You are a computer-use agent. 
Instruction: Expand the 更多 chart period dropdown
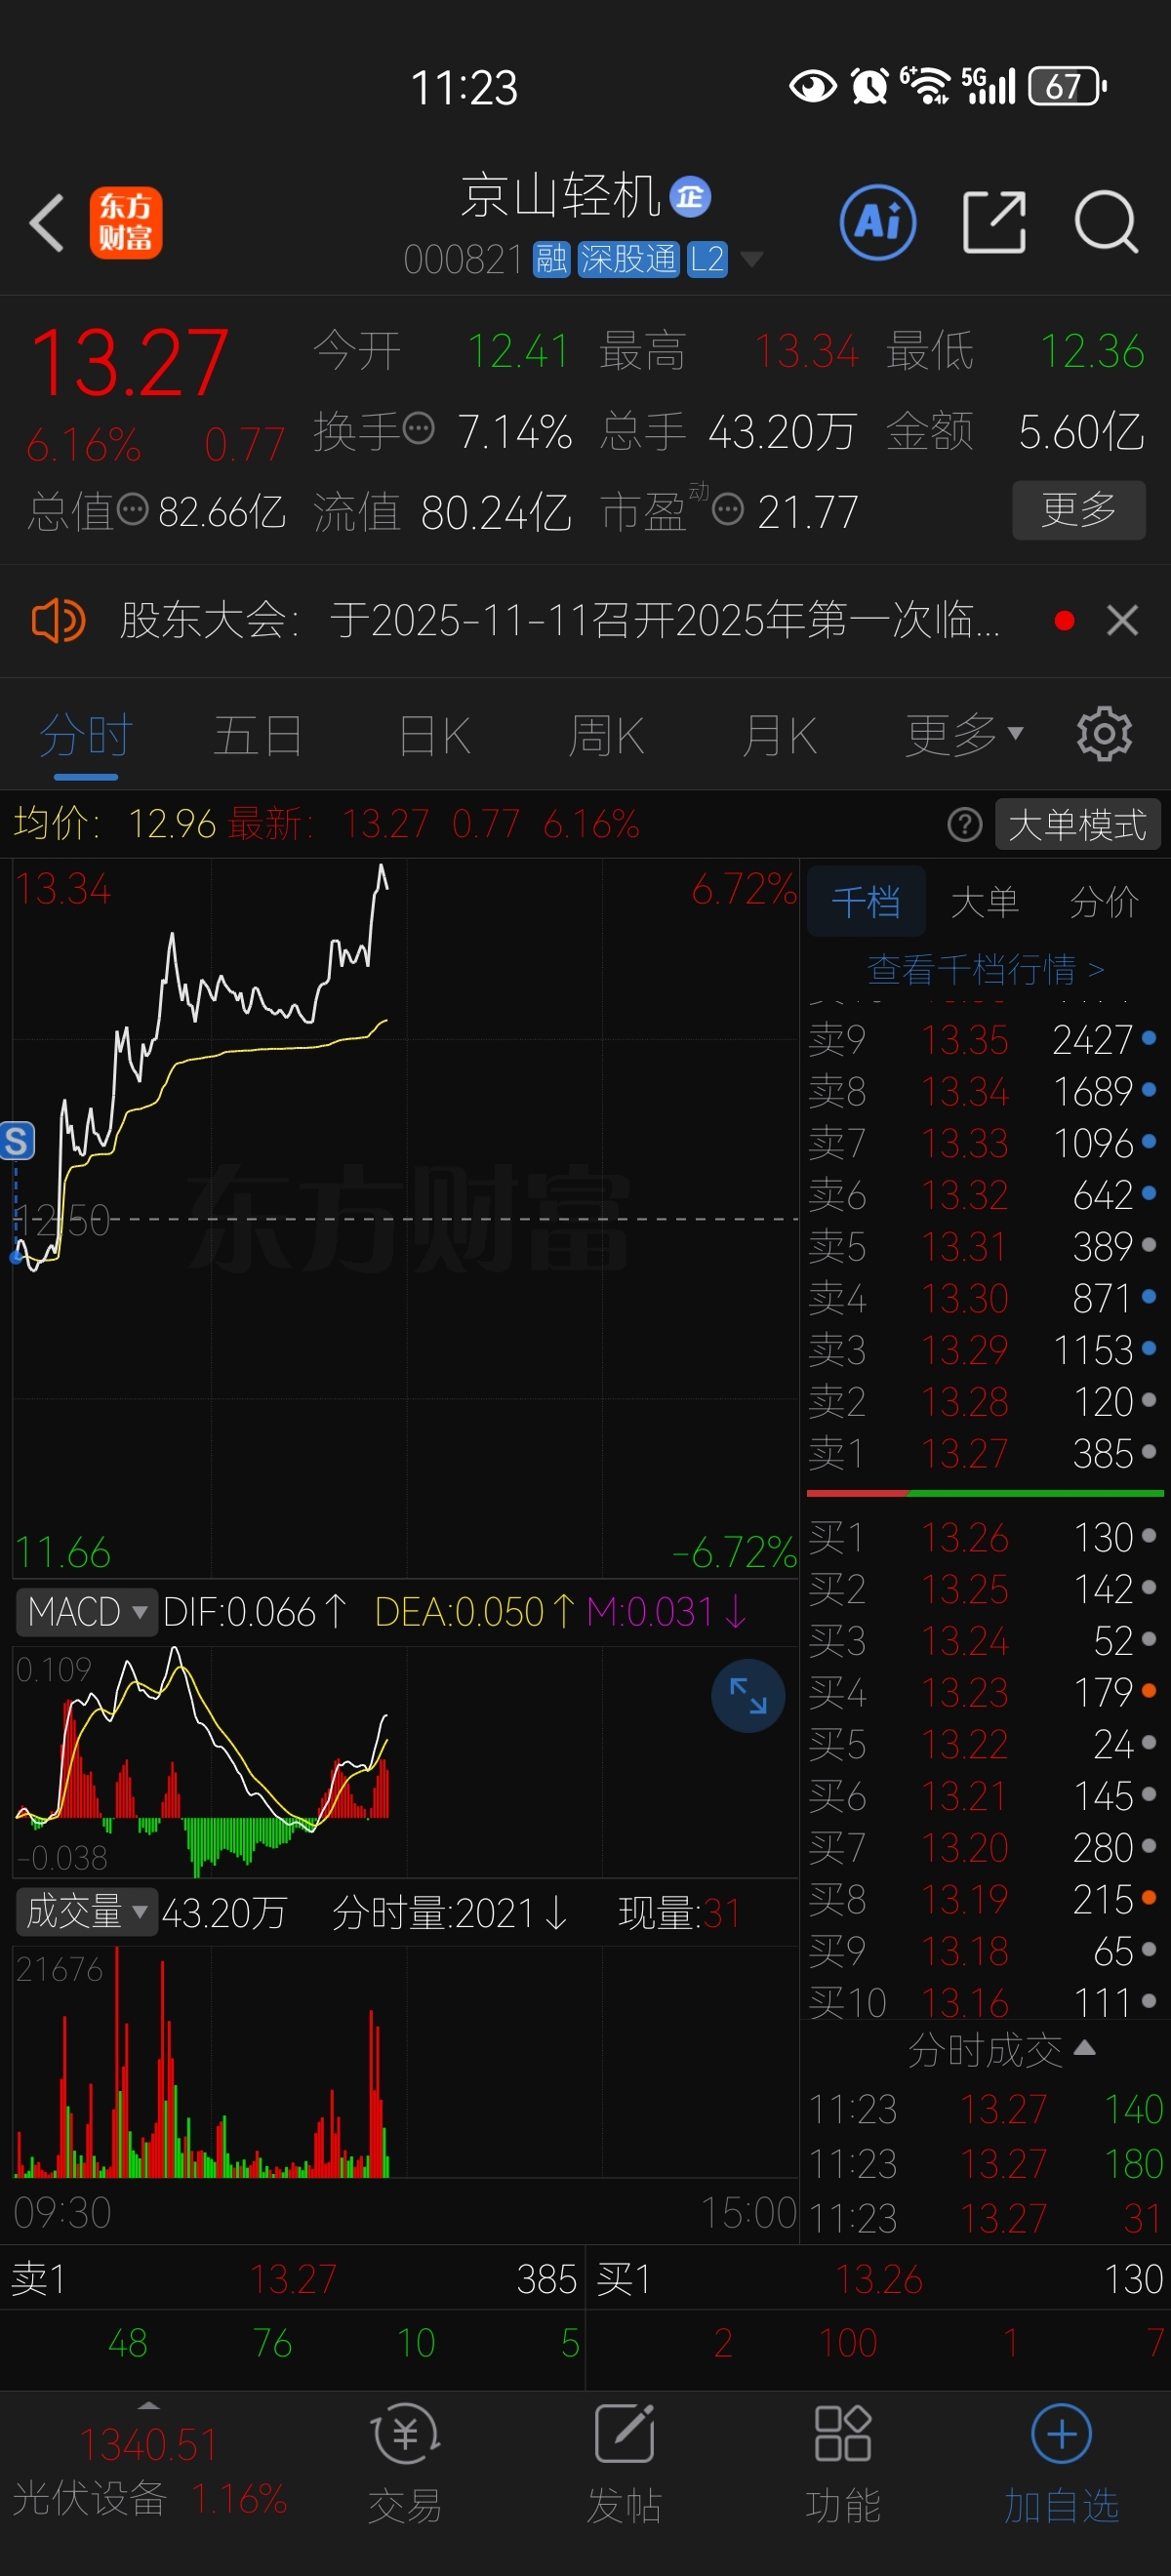[964, 736]
